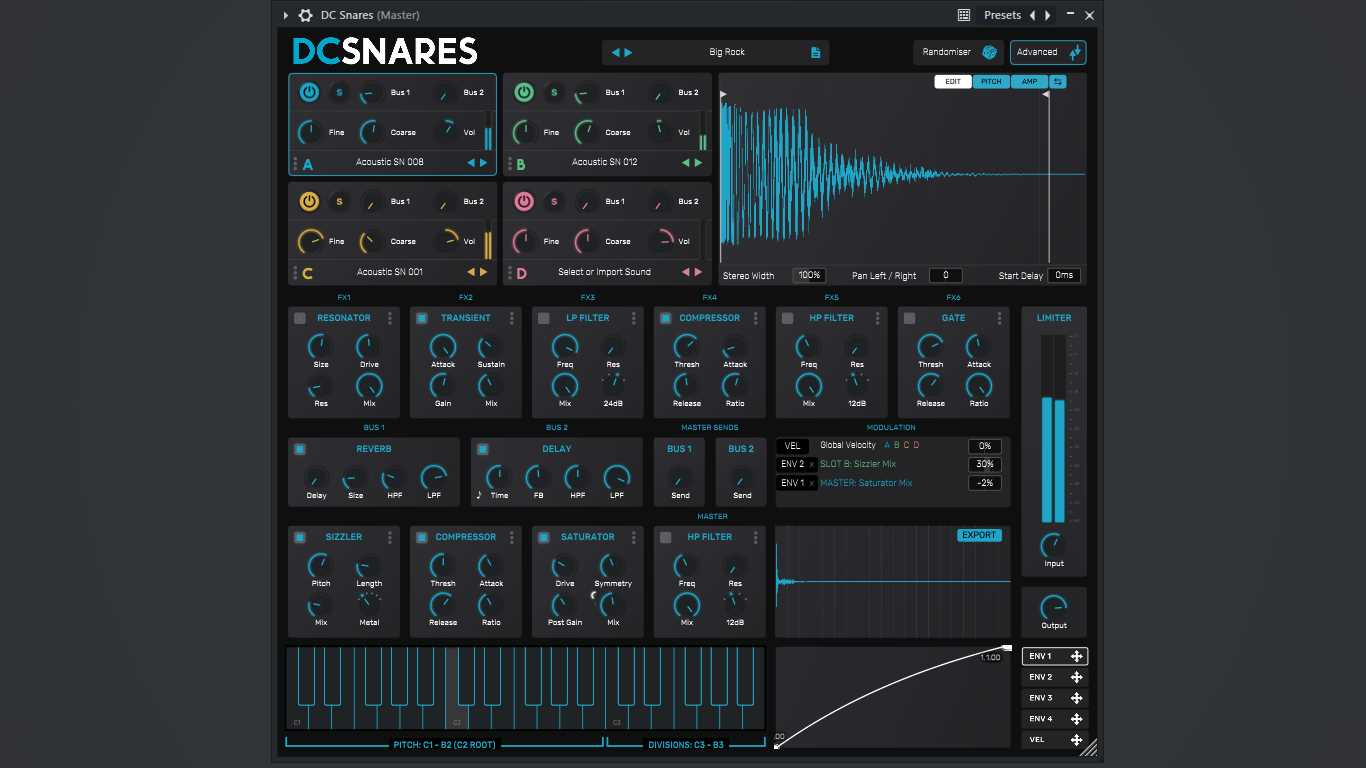1366x768 pixels.
Task: Toggle power for sound slot D
Action: [524, 202]
